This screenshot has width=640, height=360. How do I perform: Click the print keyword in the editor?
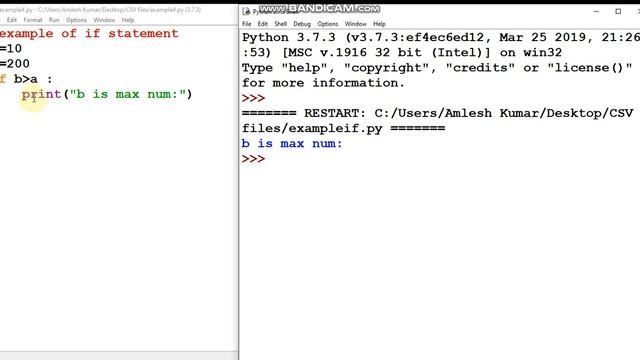41,95
